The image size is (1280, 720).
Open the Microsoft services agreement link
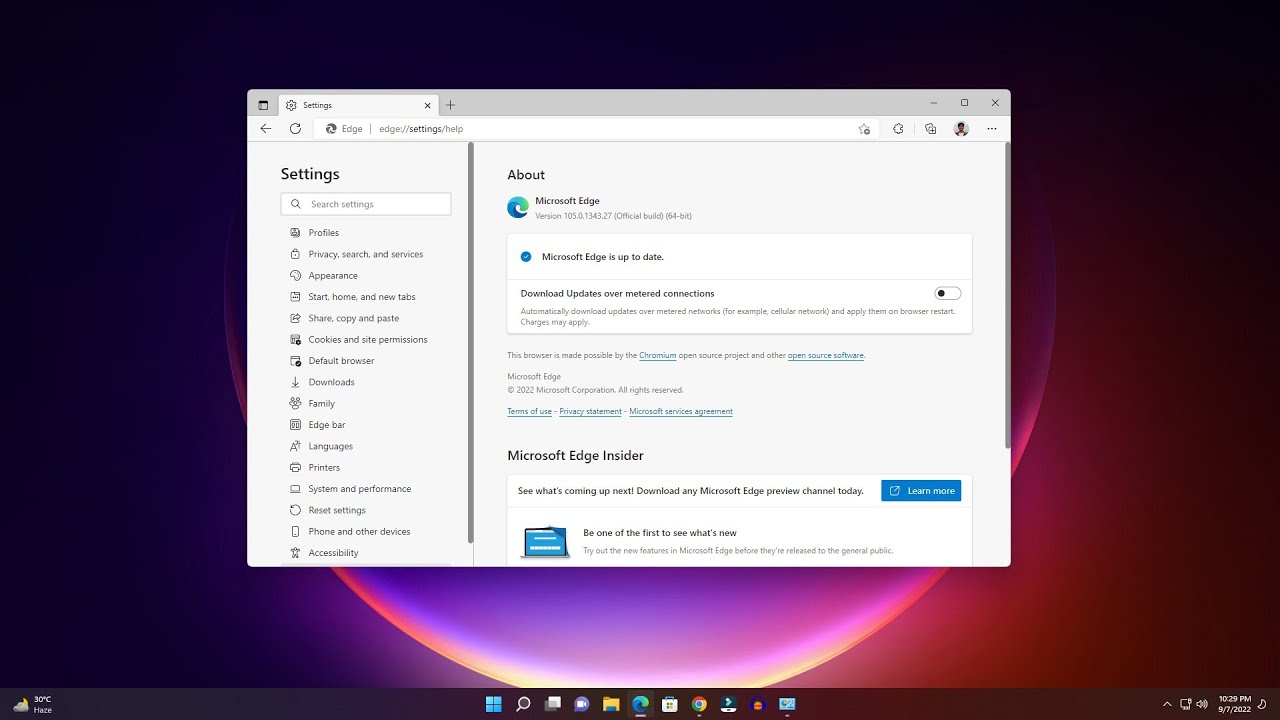(x=681, y=411)
